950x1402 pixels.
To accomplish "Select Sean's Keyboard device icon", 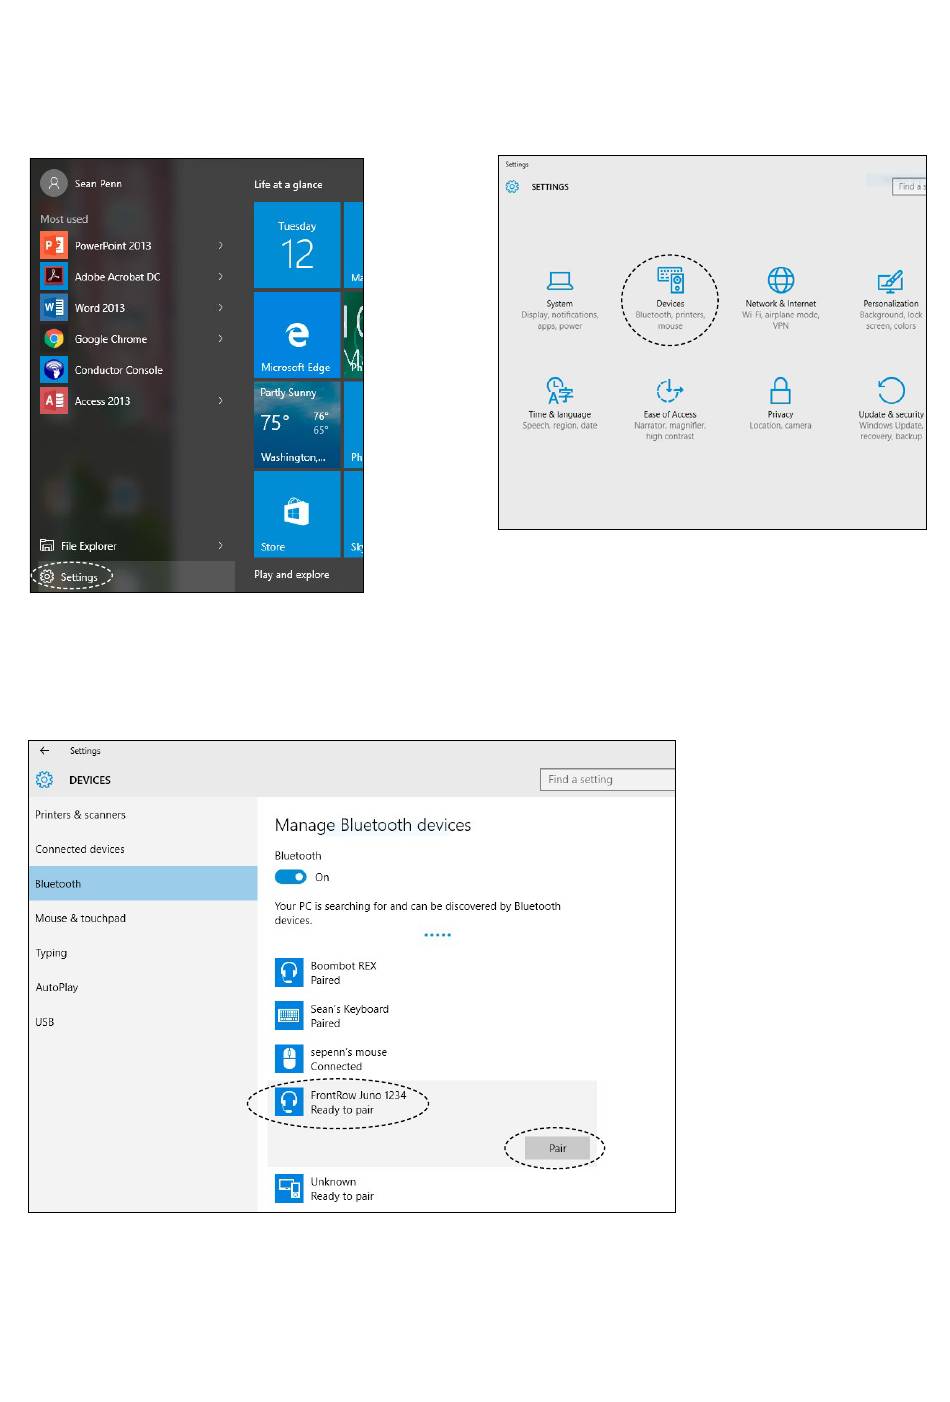I will (x=289, y=1015).
